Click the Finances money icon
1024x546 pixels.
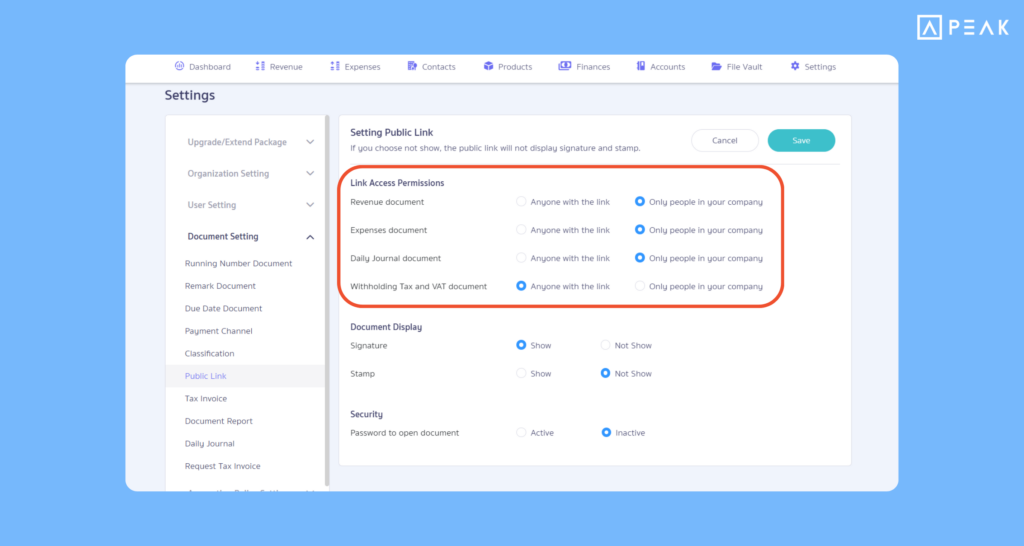coord(565,66)
